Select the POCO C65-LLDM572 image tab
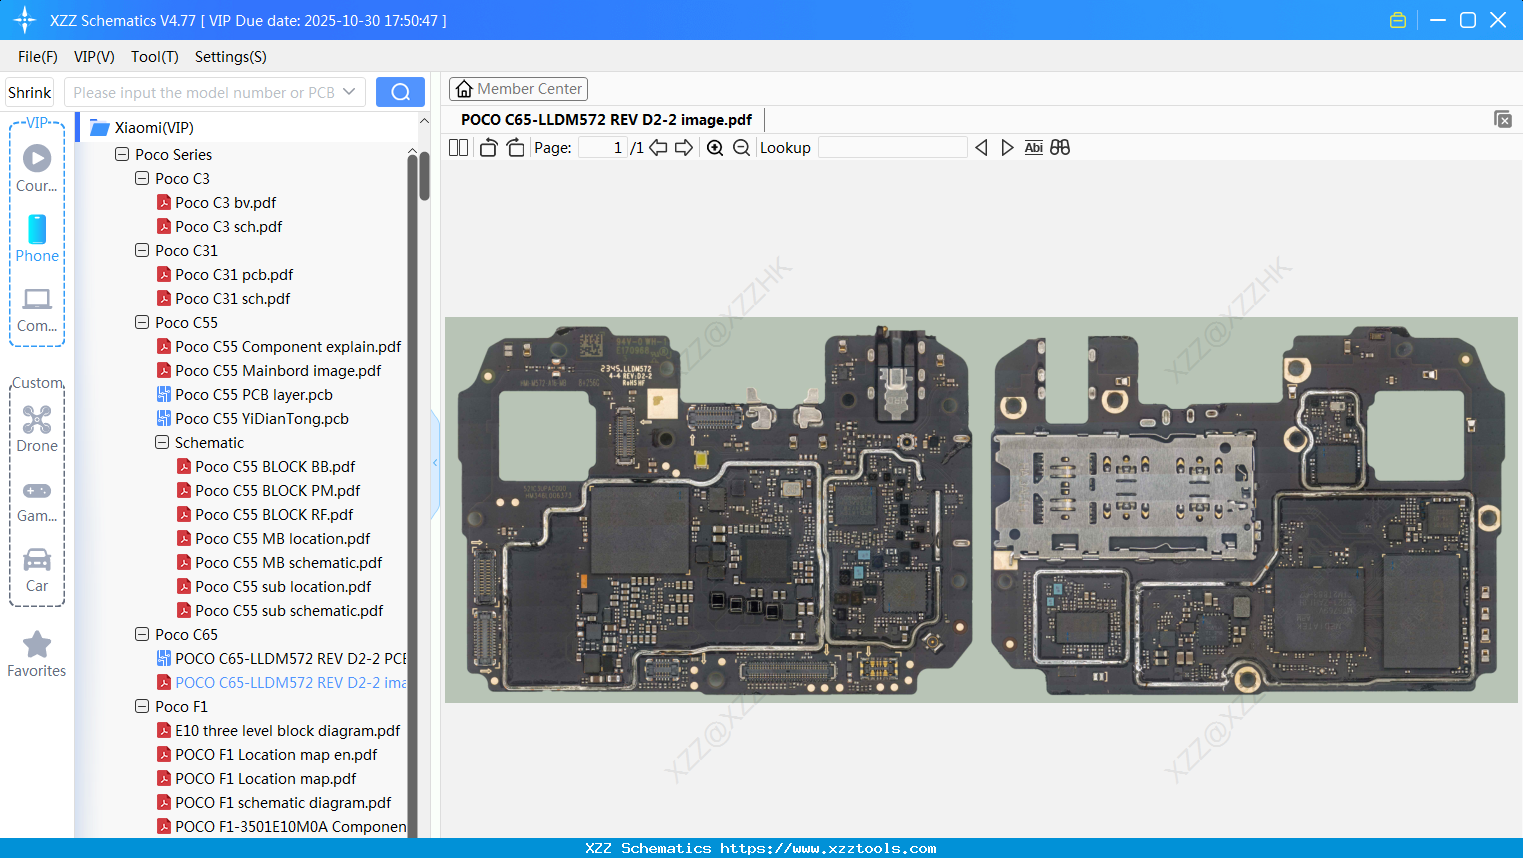The height and width of the screenshot is (858, 1523). (x=605, y=119)
